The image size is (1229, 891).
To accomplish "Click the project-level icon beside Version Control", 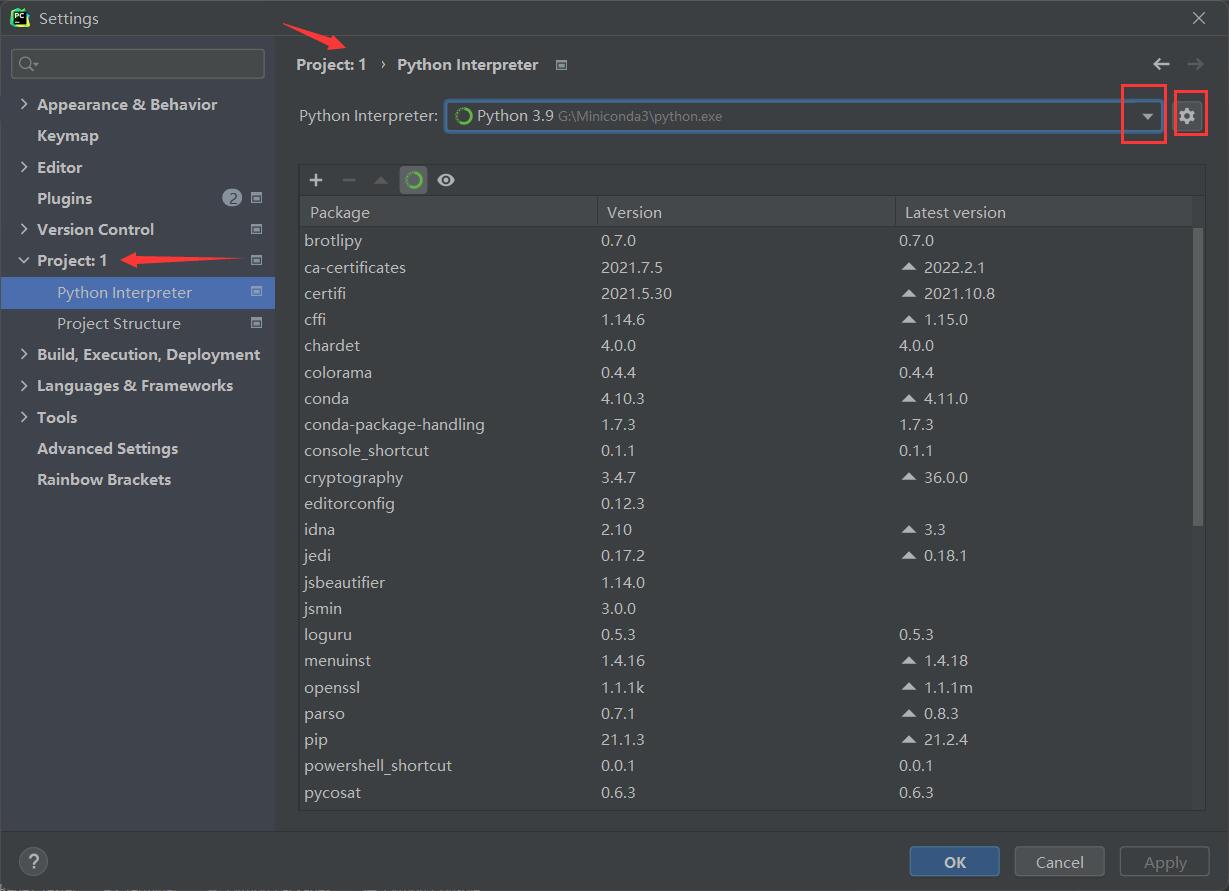I will coord(256,229).
